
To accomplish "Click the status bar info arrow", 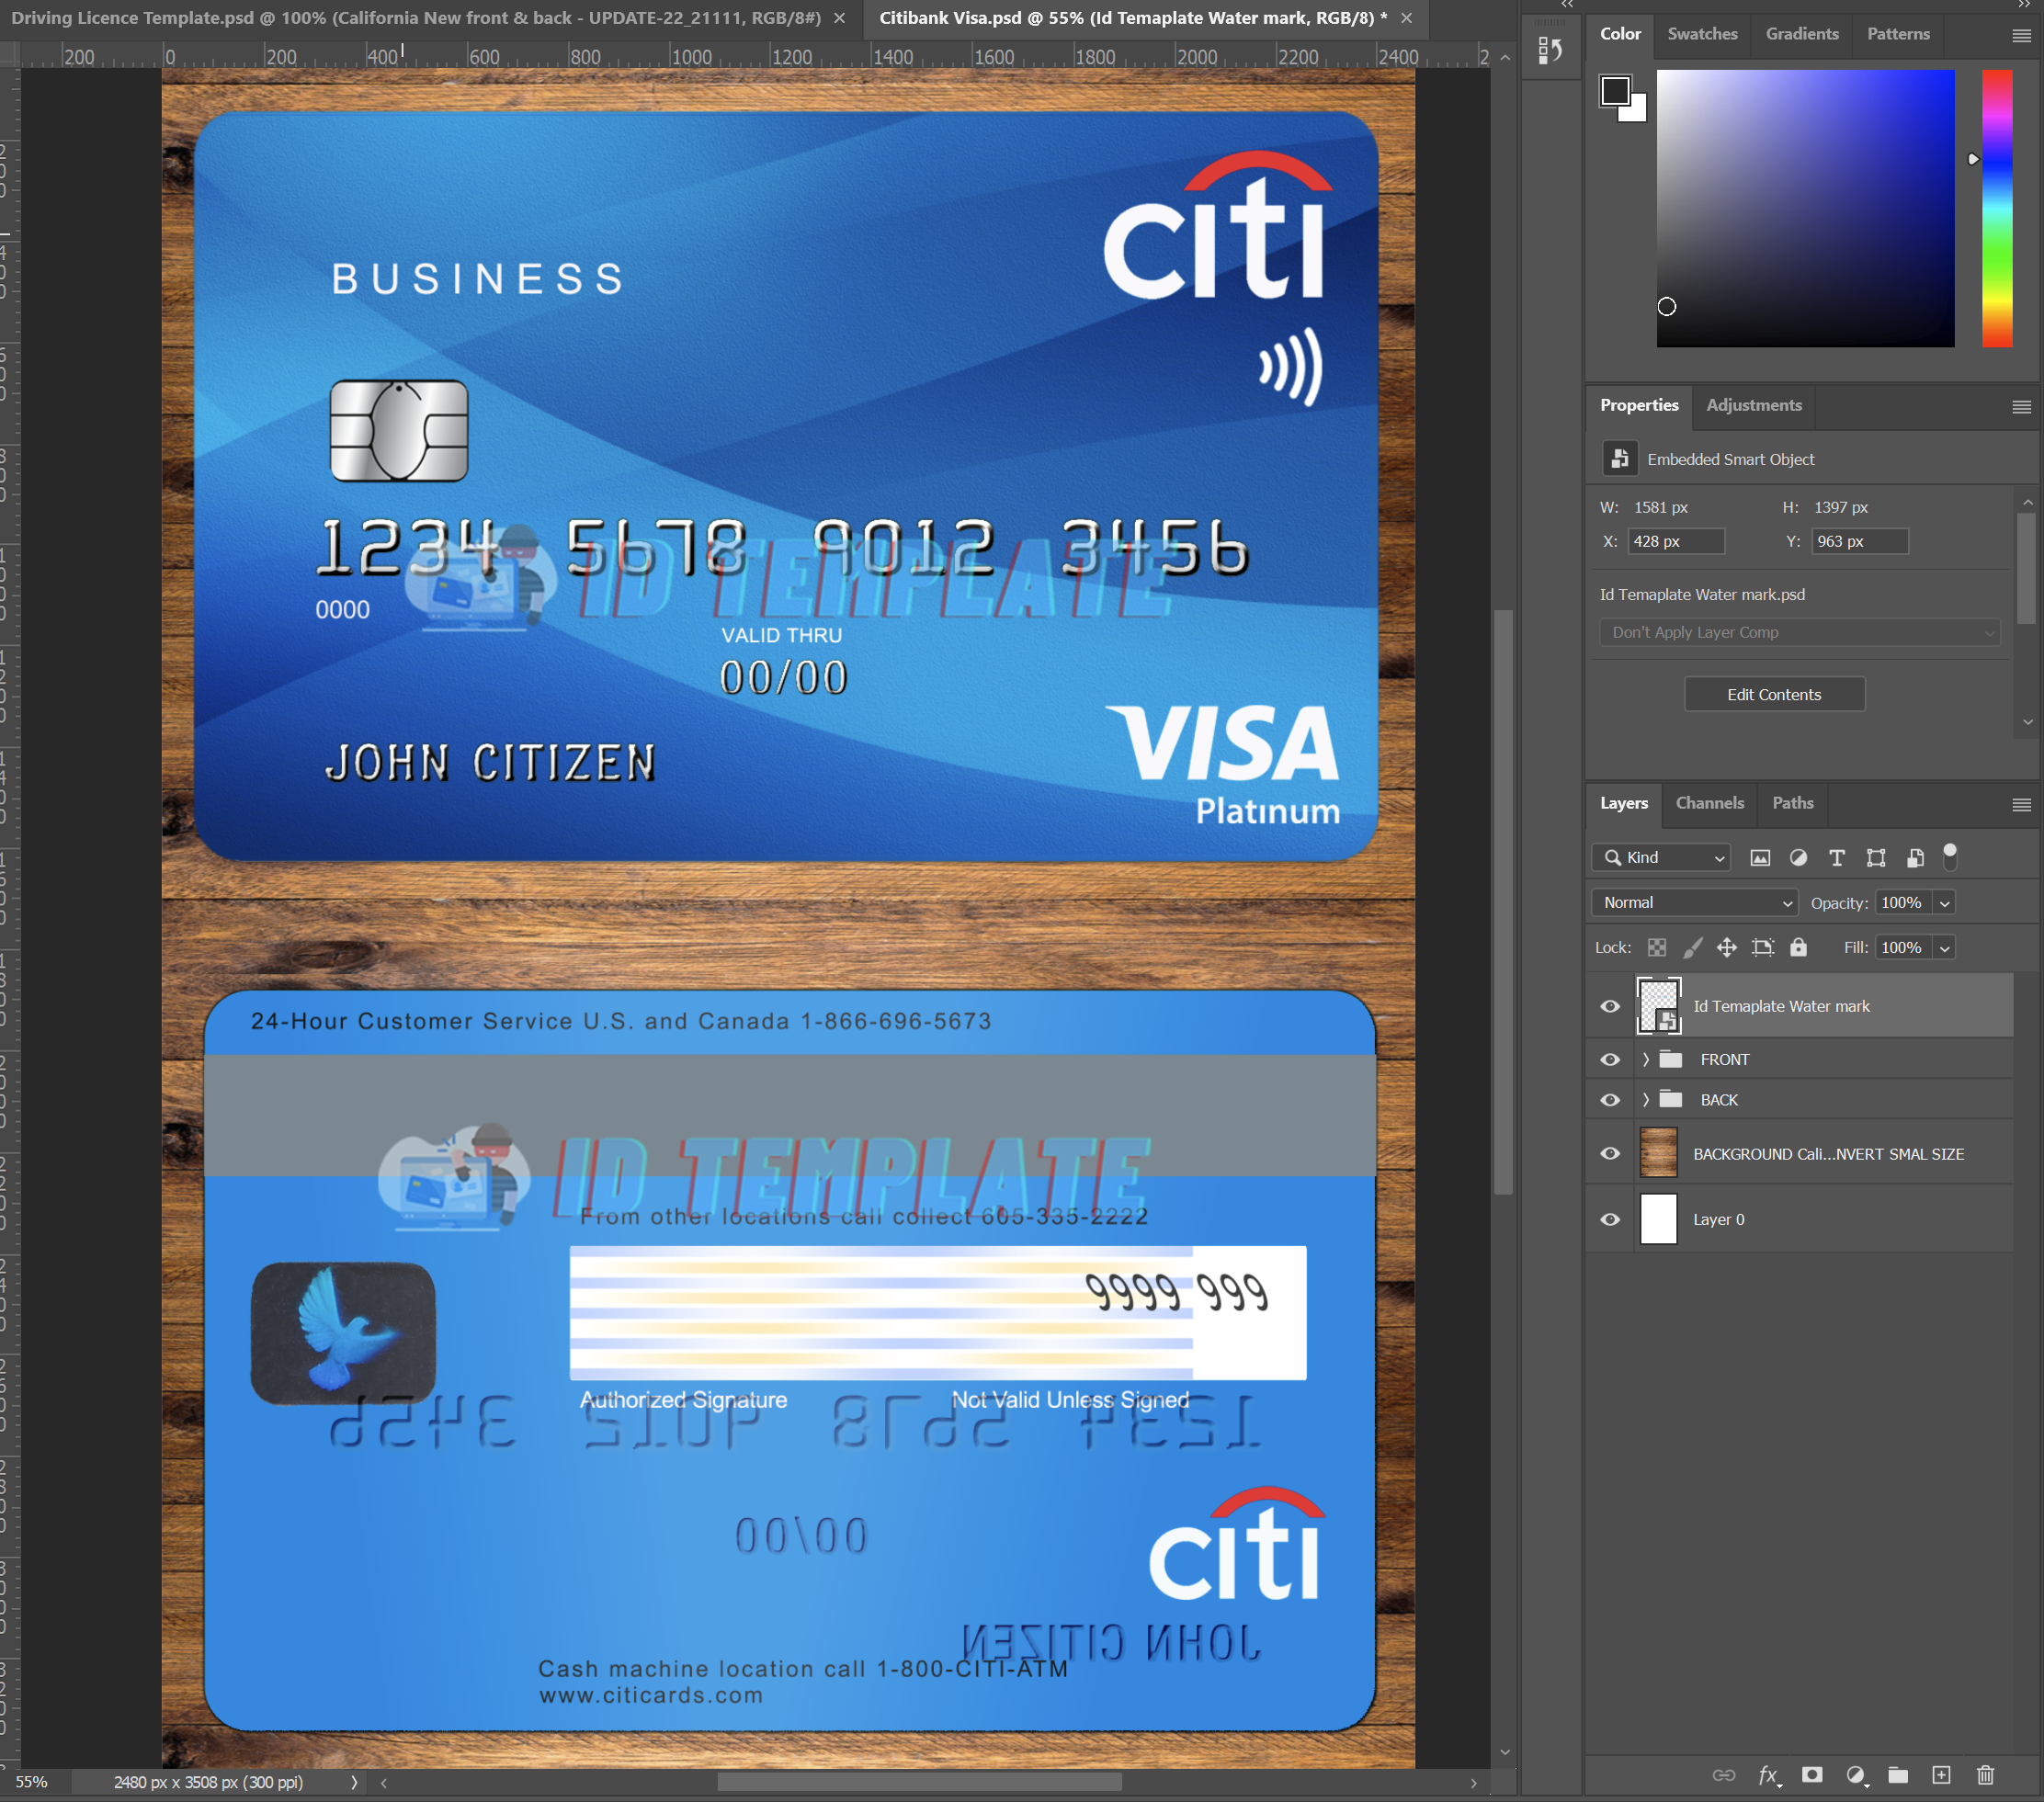I will (x=354, y=1782).
